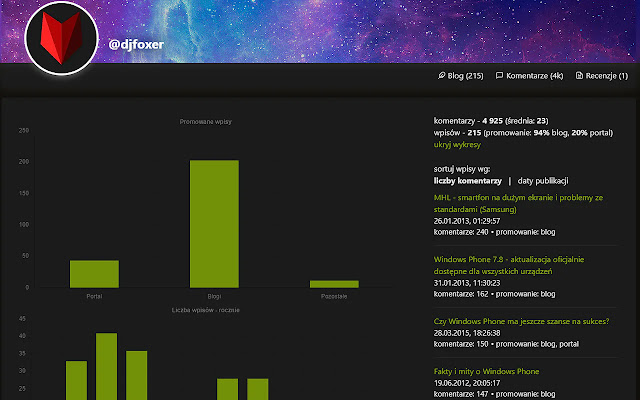Image resolution: width=640 pixels, height=400 pixels.
Task: Click the review document icon next to Recenzje
Action: pyautogui.click(x=579, y=76)
